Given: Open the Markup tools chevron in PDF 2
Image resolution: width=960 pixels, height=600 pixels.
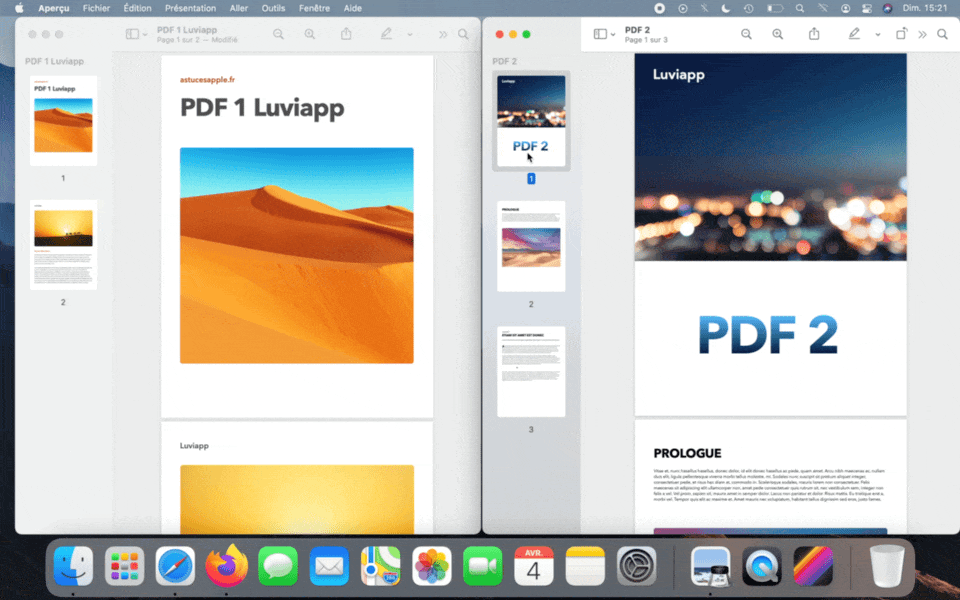Looking at the screenshot, I should [x=878, y=33].
